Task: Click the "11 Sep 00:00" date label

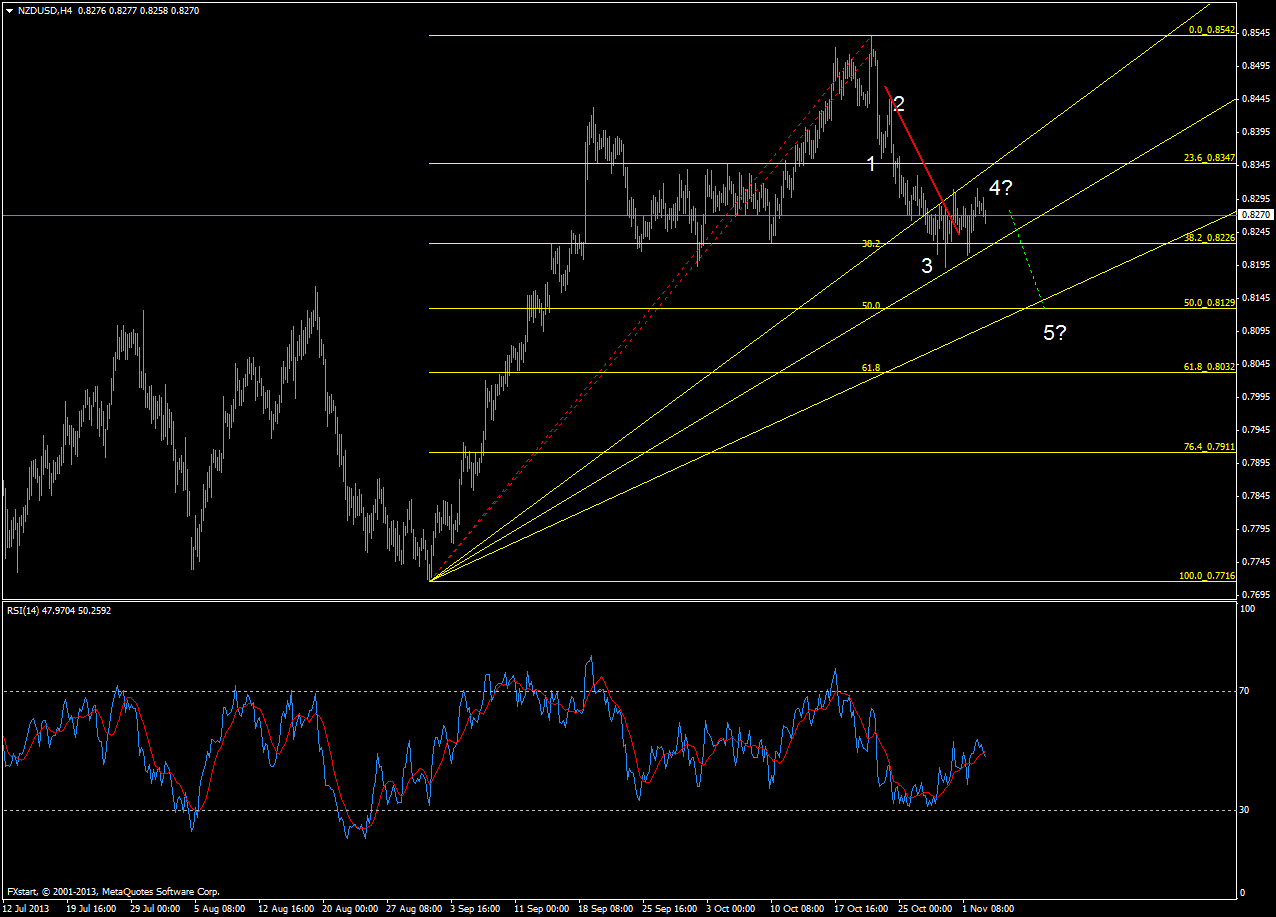Action: (x=541, y=908)
